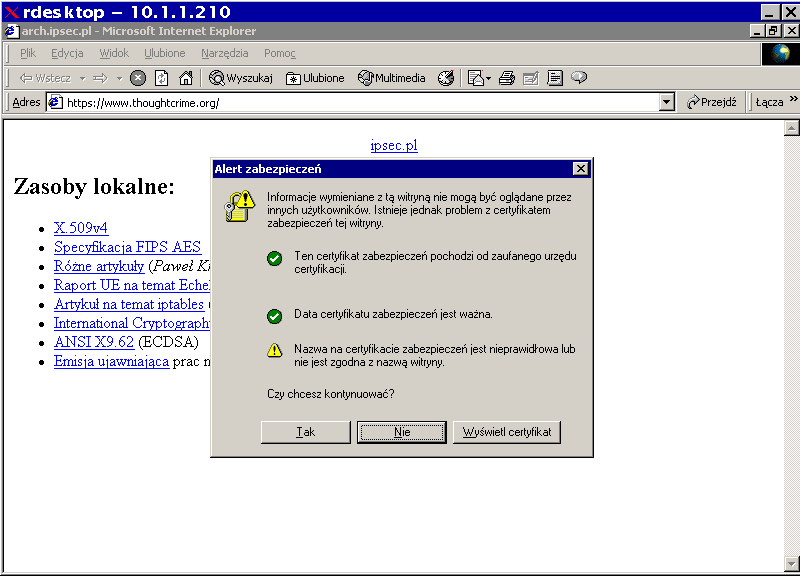Screen dimensions: 800x576
Task: Expand the Mail button dropdown arrow
Action: tap(489, 78)
